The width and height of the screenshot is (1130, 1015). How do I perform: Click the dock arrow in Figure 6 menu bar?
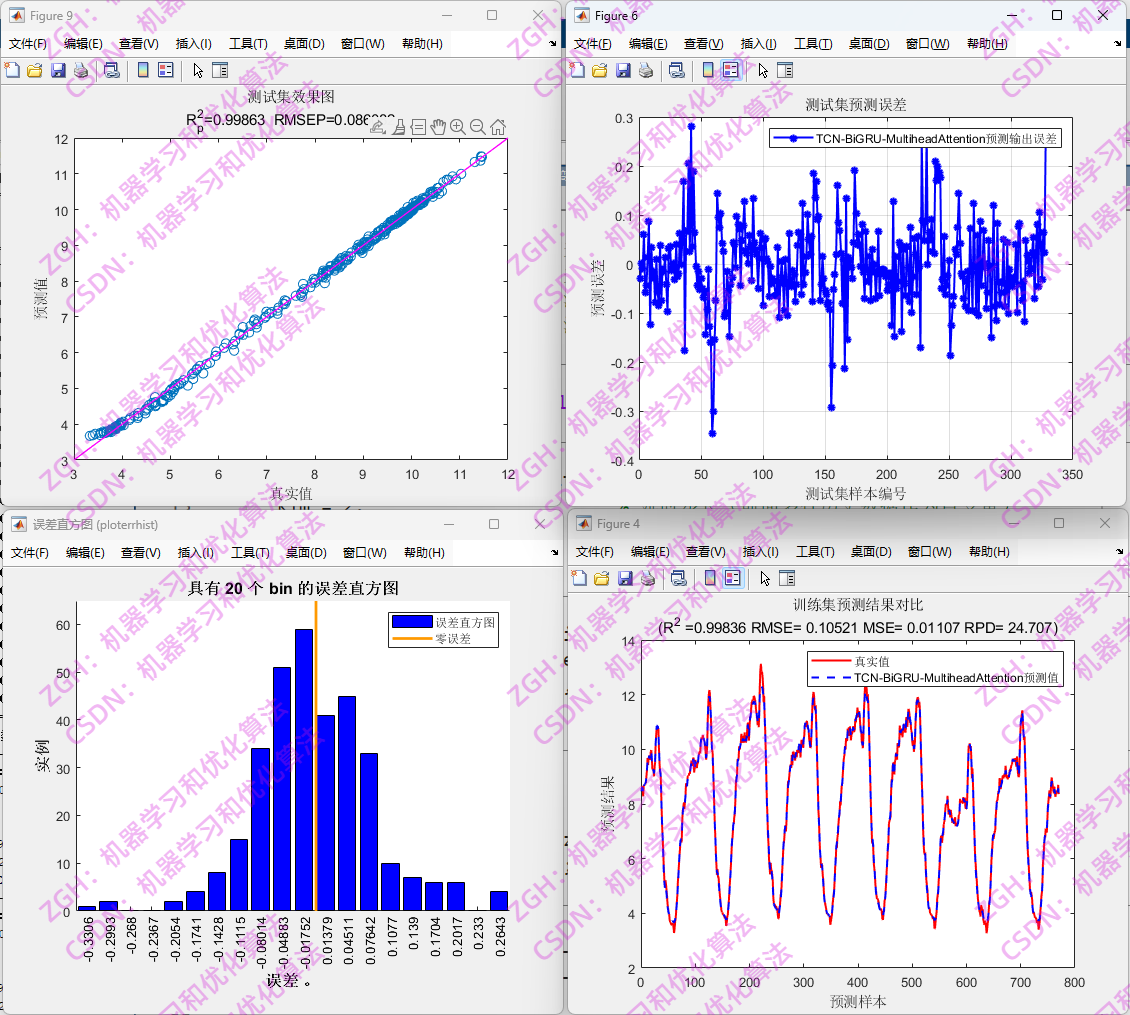[x=1118, y=44]
